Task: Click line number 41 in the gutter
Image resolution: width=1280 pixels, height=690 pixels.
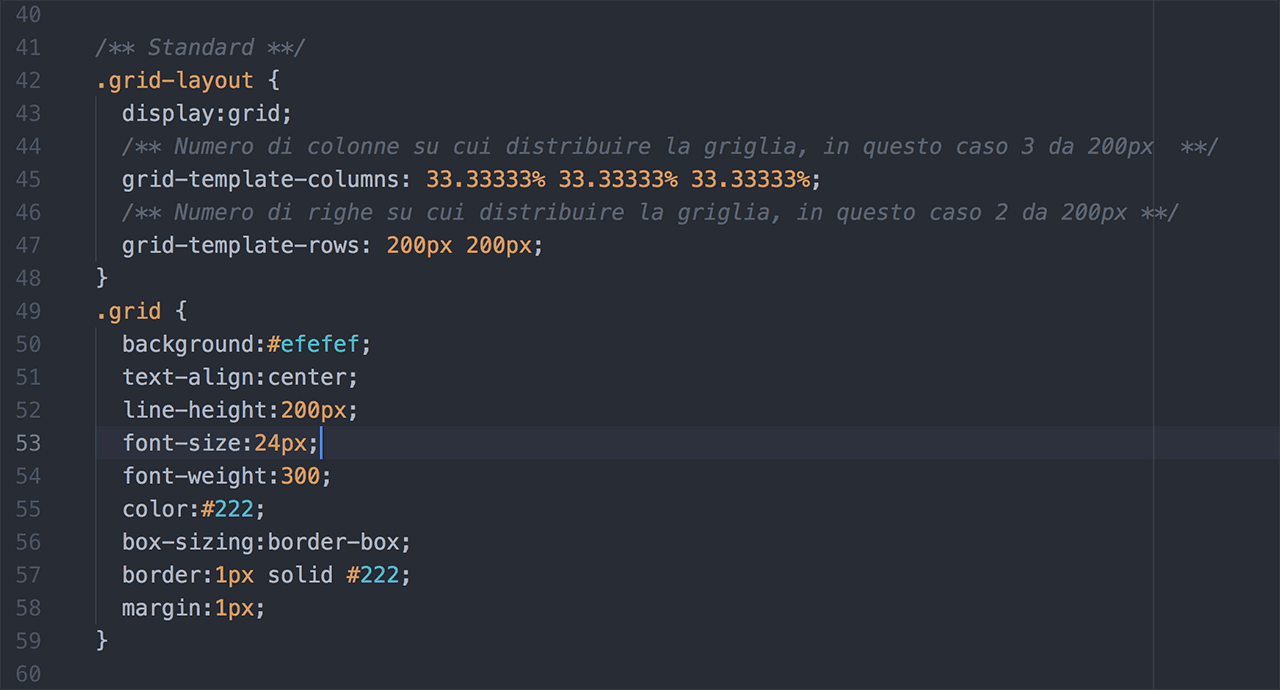Action: [x=29, y=47]
